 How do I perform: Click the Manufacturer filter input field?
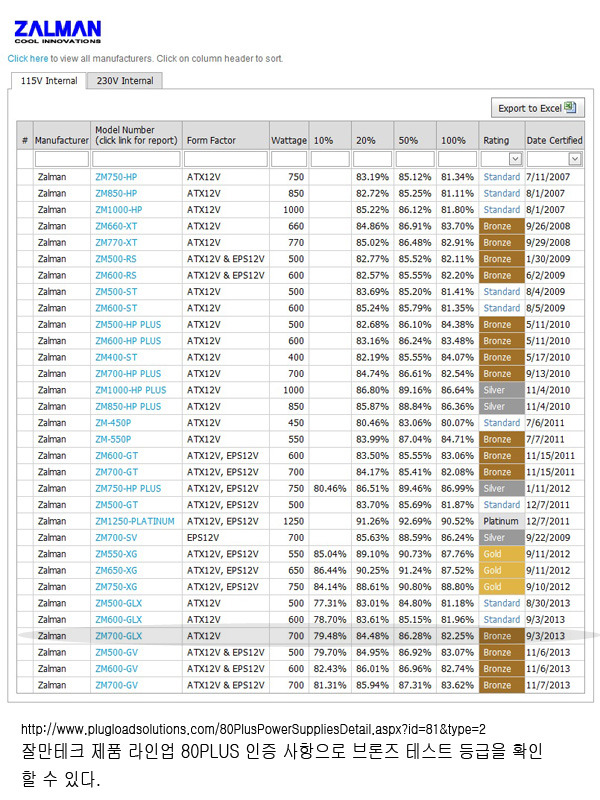[x=62, y=159]
